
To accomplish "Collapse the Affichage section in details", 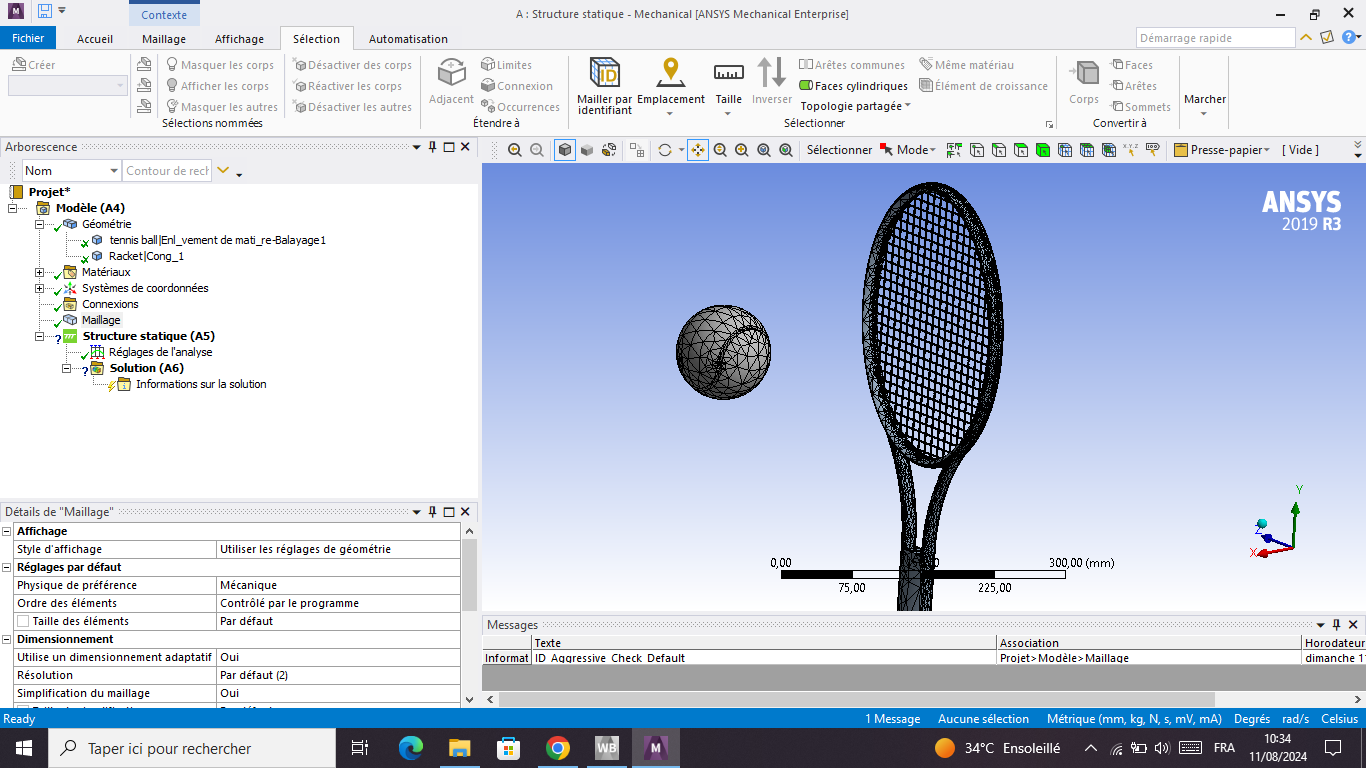I will click(7, 531).
